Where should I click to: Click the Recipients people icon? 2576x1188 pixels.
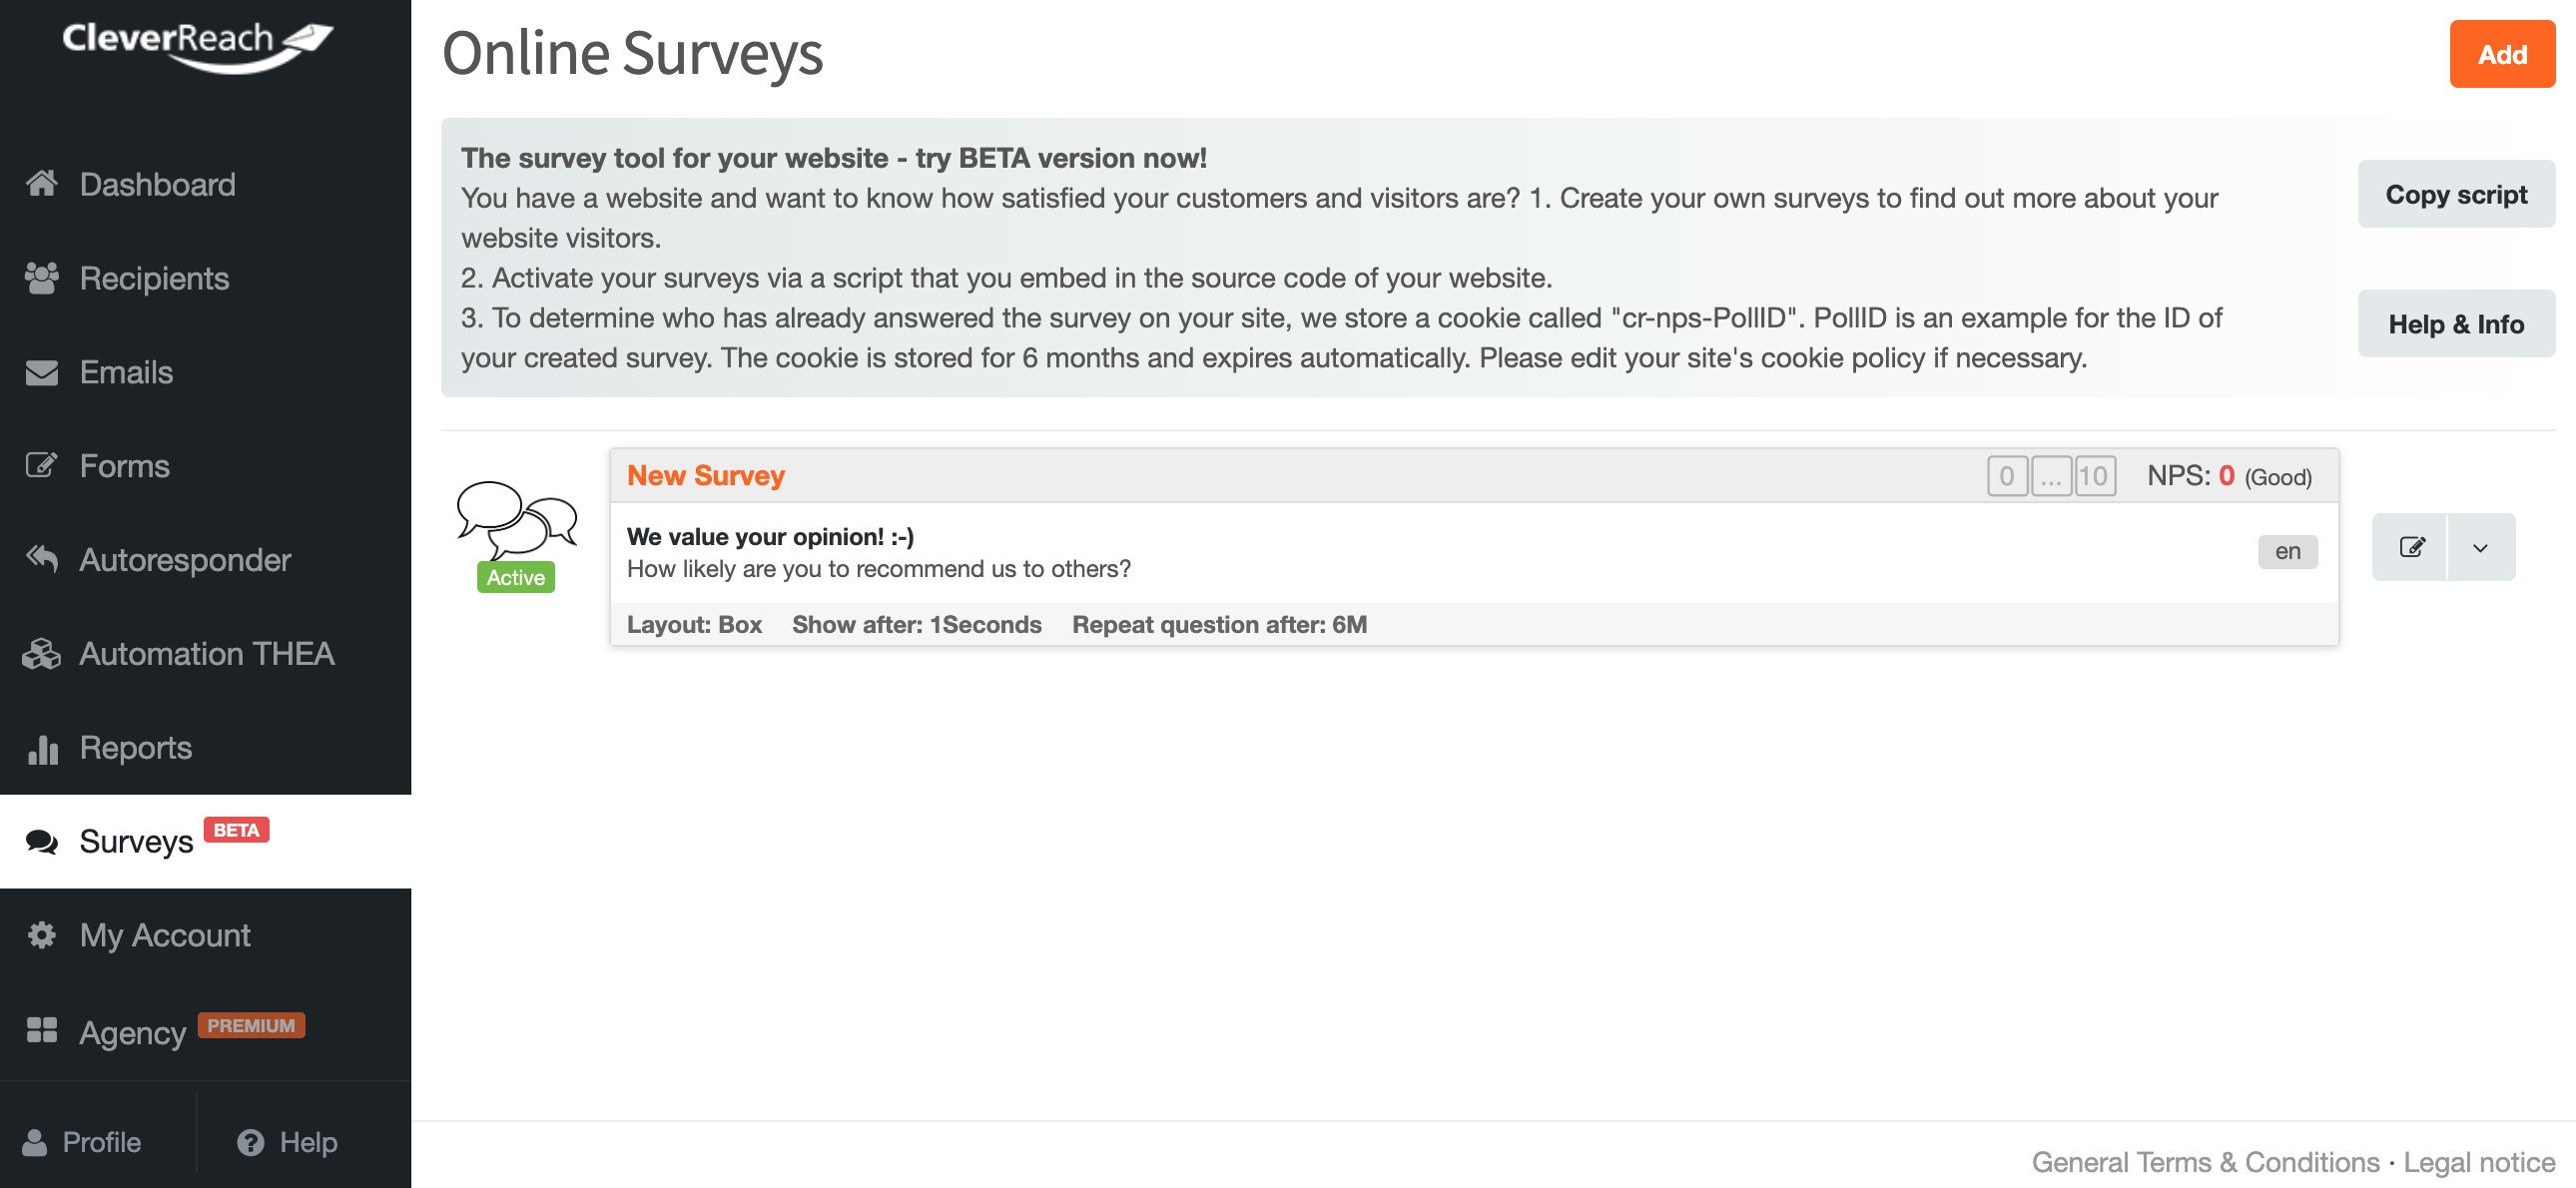click(x=41, y=278)
